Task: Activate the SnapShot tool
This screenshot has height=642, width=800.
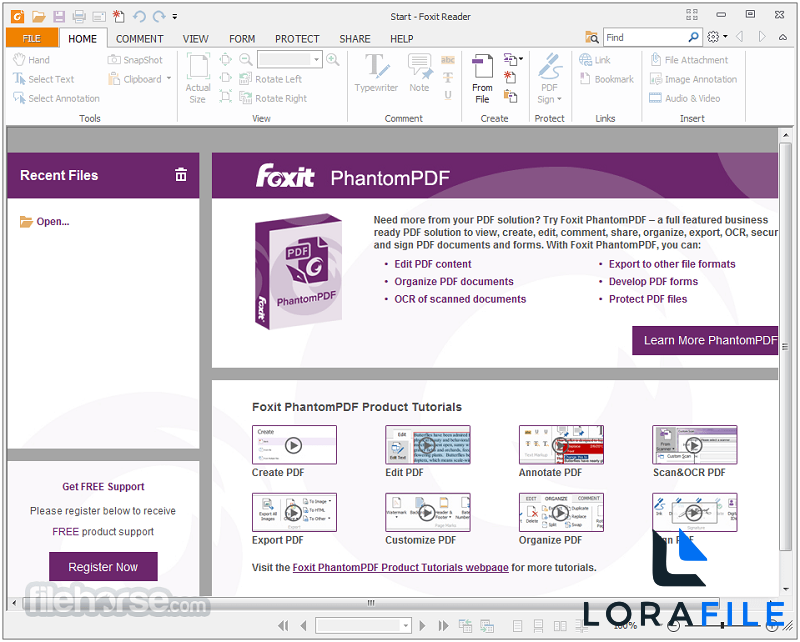Action: (135, 60)
